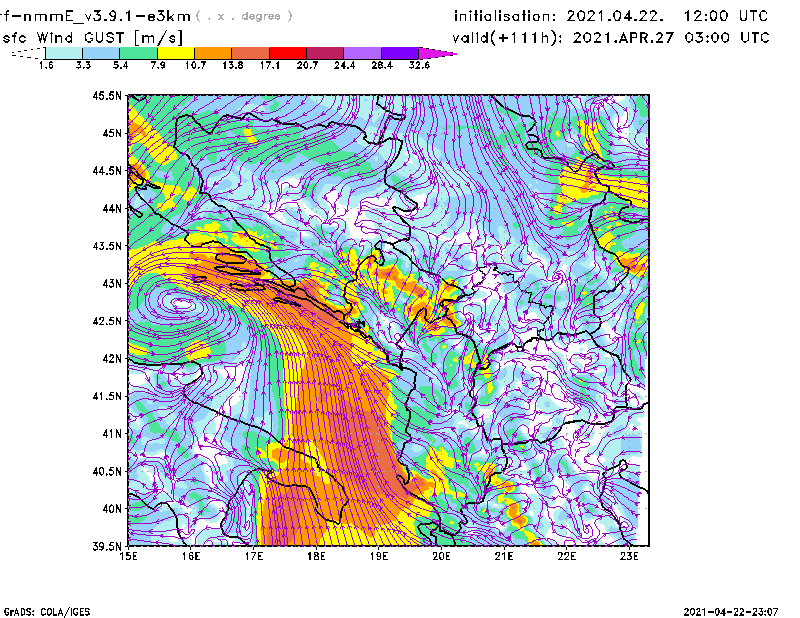Click the '19E' longitude label
The width and height of the screenshot is (800, 618).
click(x=379, y=556)
